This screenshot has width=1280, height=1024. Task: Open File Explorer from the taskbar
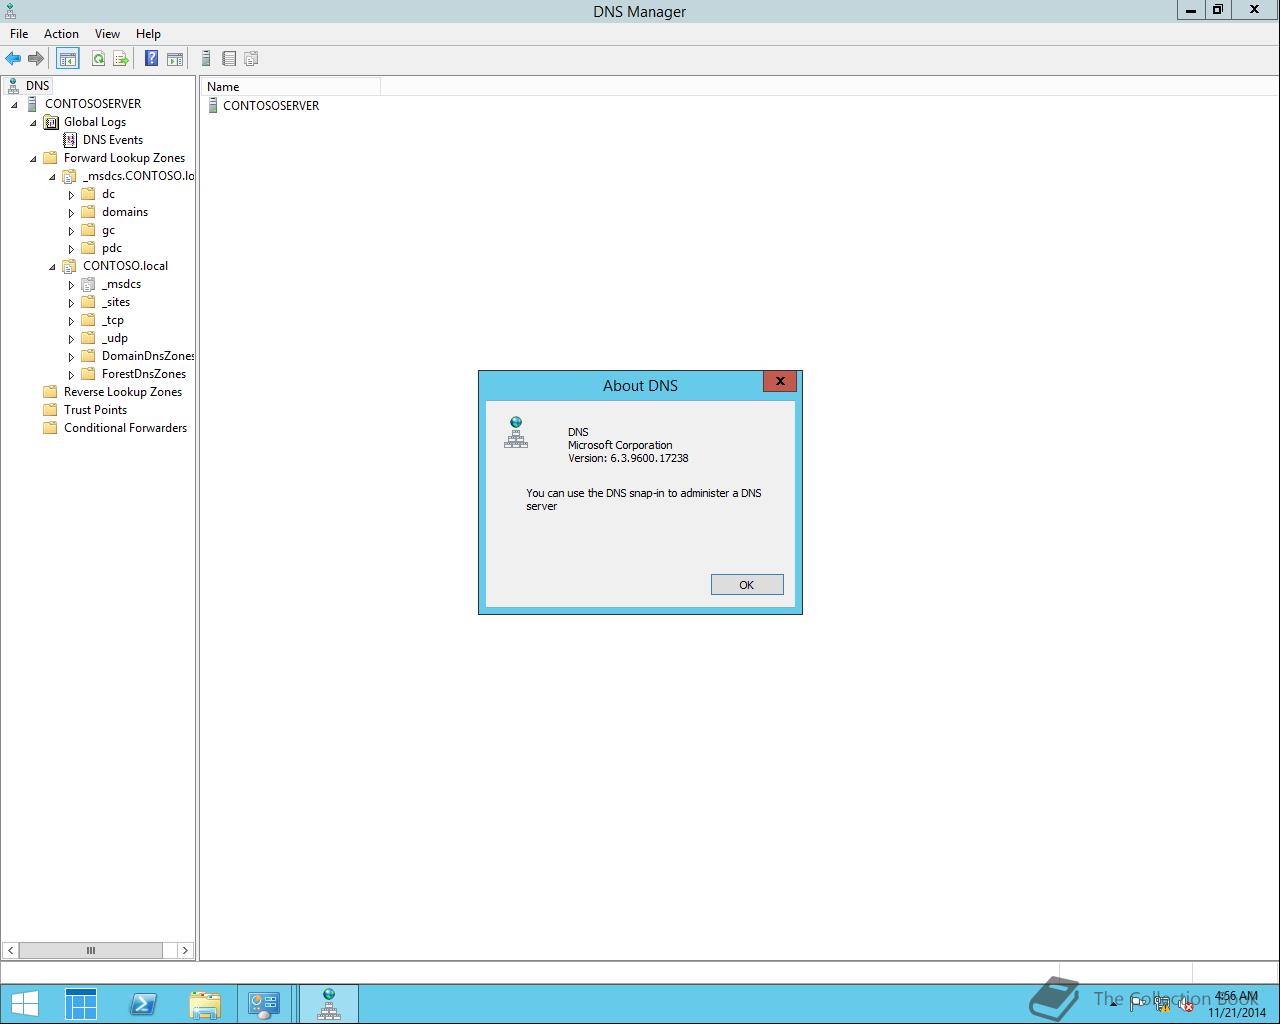[x=204, y=1004]
